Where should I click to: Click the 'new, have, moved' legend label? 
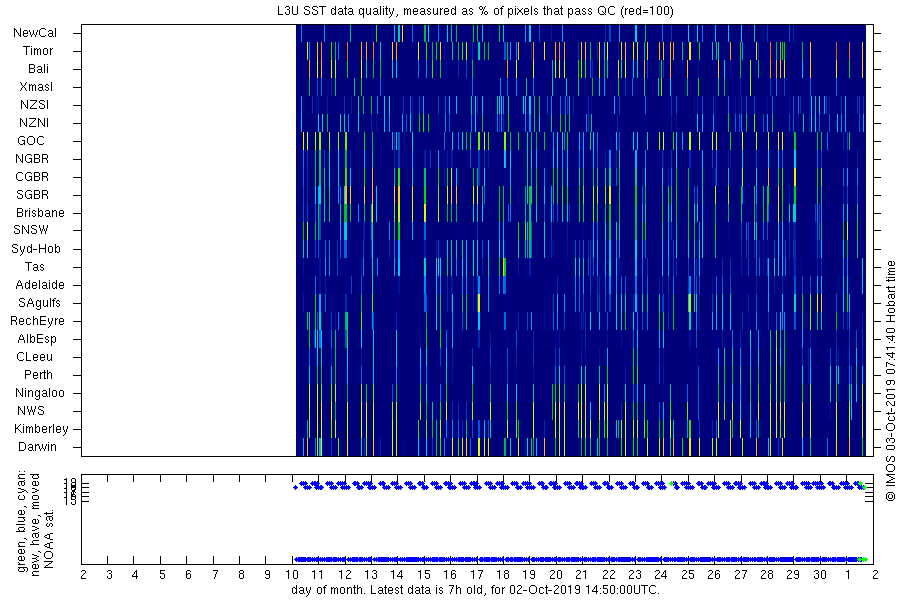point(36,525)
